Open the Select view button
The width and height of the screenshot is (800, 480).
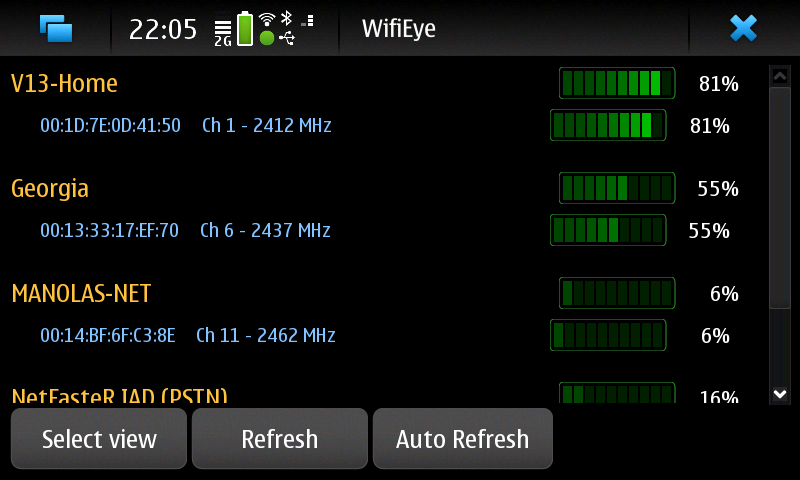(99, 439)
